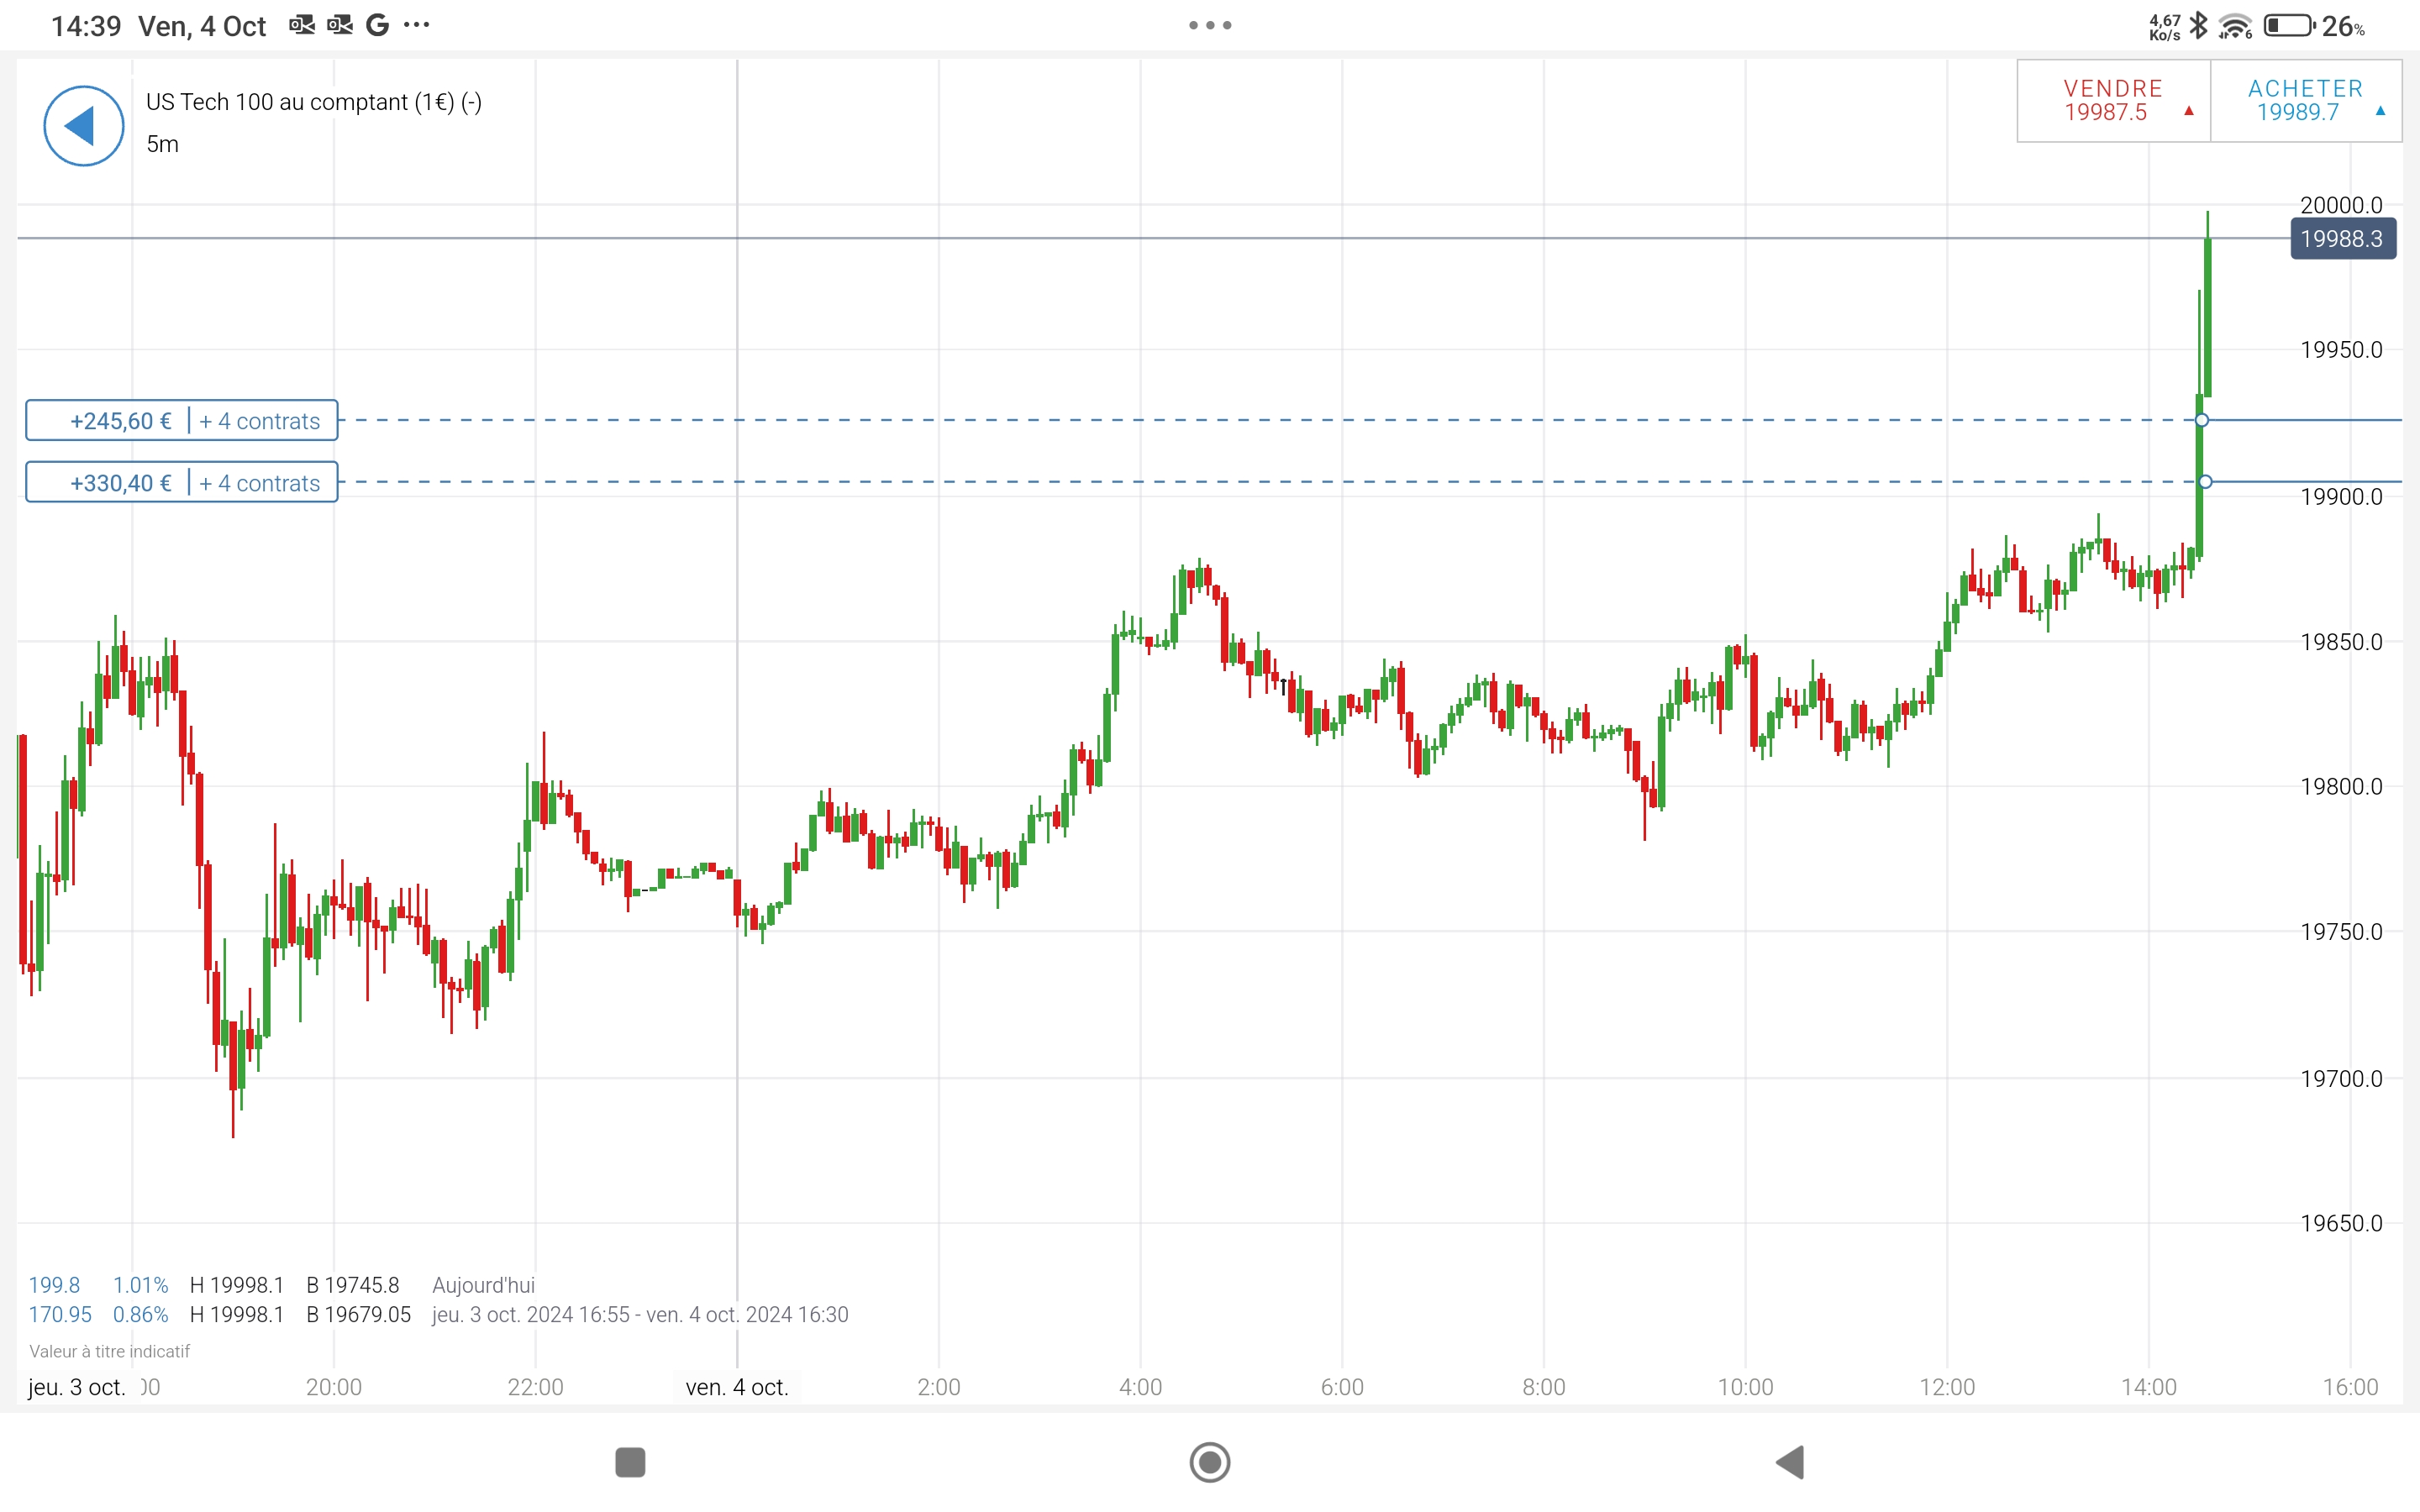Tap the Google G notification icon
The height and width of the screenshot is (1512, 2420).
point(377,25)
